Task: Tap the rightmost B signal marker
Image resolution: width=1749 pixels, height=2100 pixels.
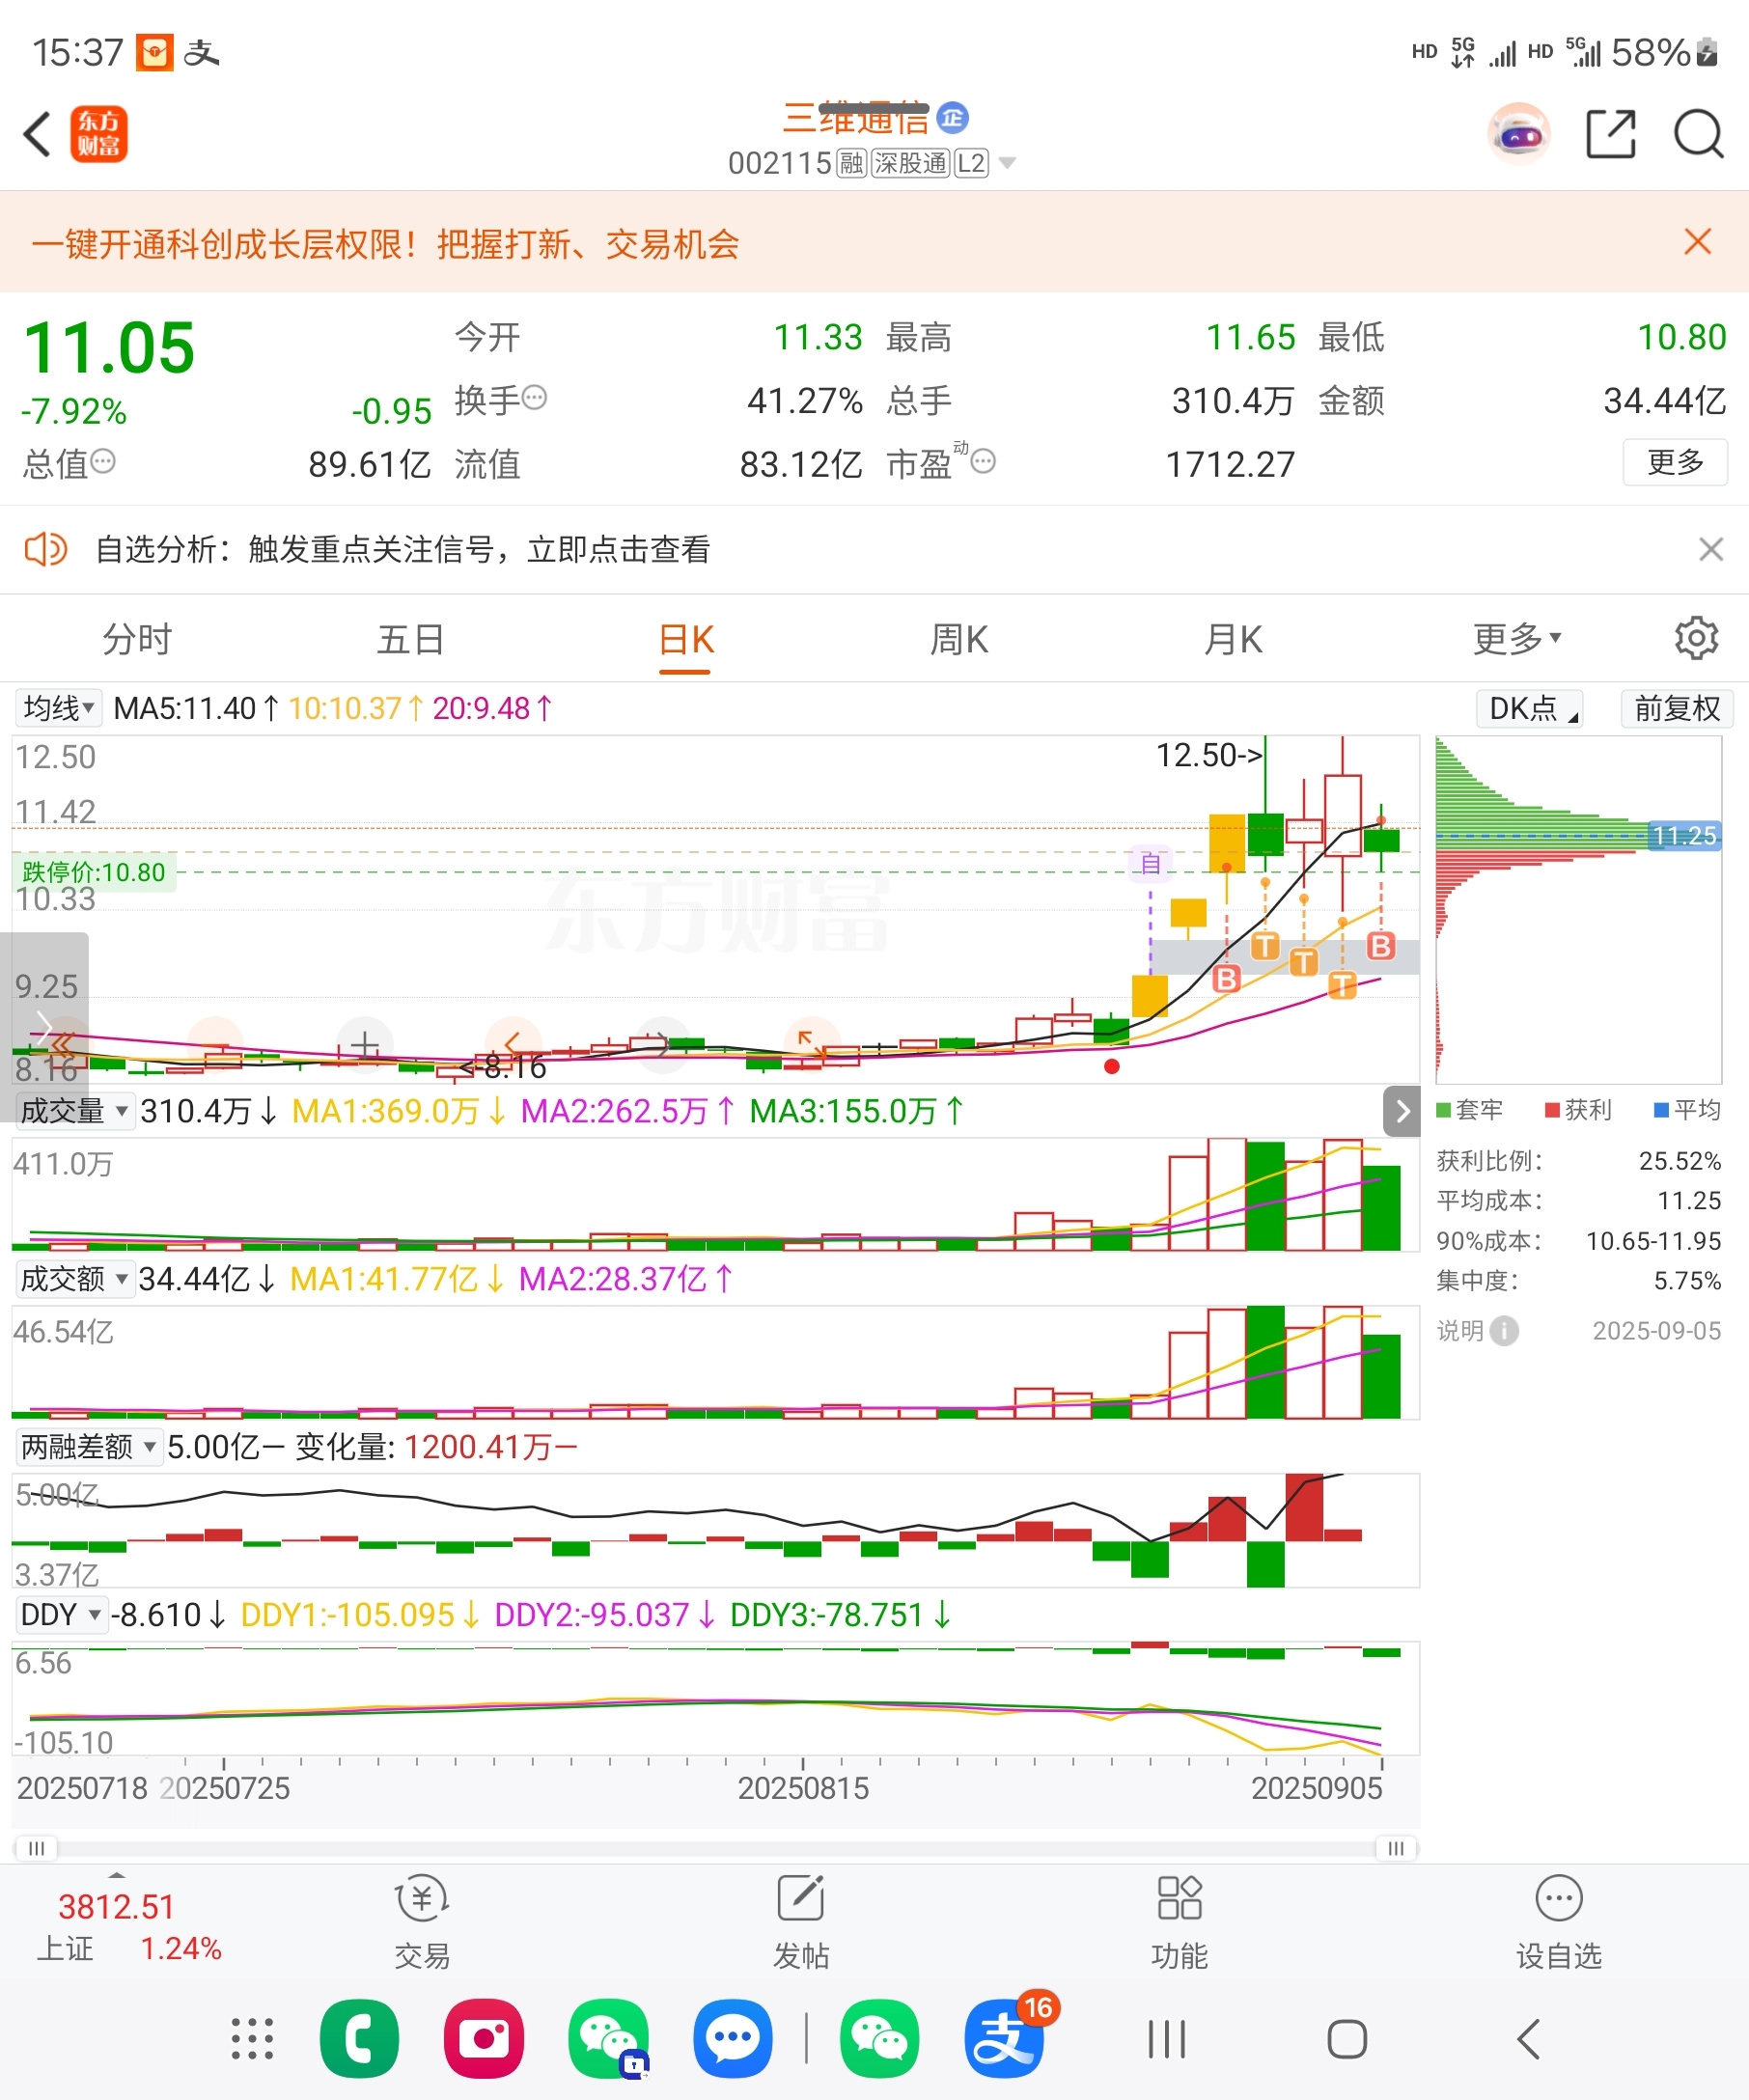Action: [x=1381, y=946]
